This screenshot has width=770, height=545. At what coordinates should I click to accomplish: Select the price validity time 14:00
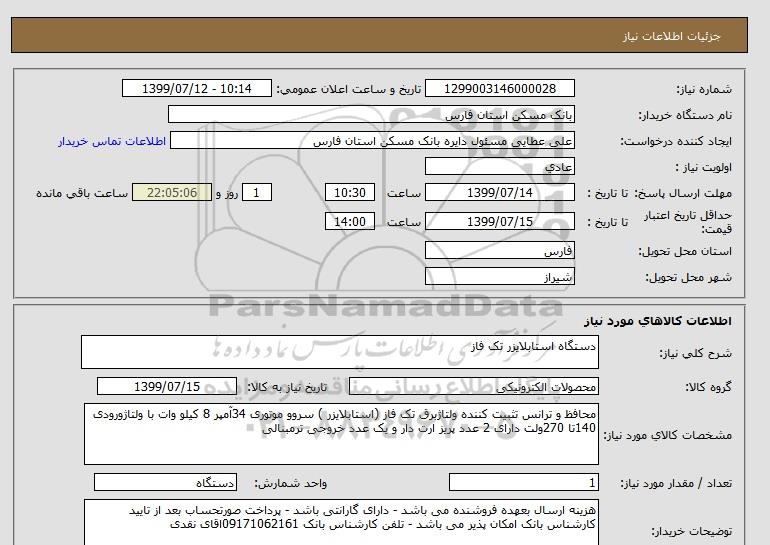coord(350,222)
